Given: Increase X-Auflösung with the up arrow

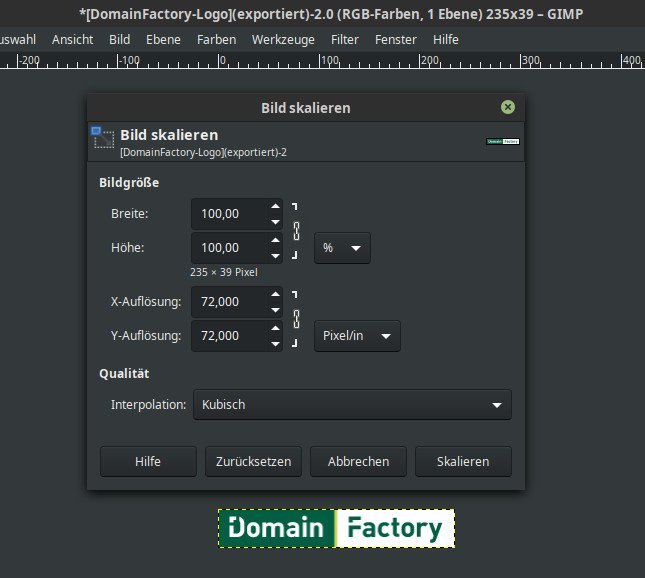Looking at the screenshot, I should click(x=276, y=294).
